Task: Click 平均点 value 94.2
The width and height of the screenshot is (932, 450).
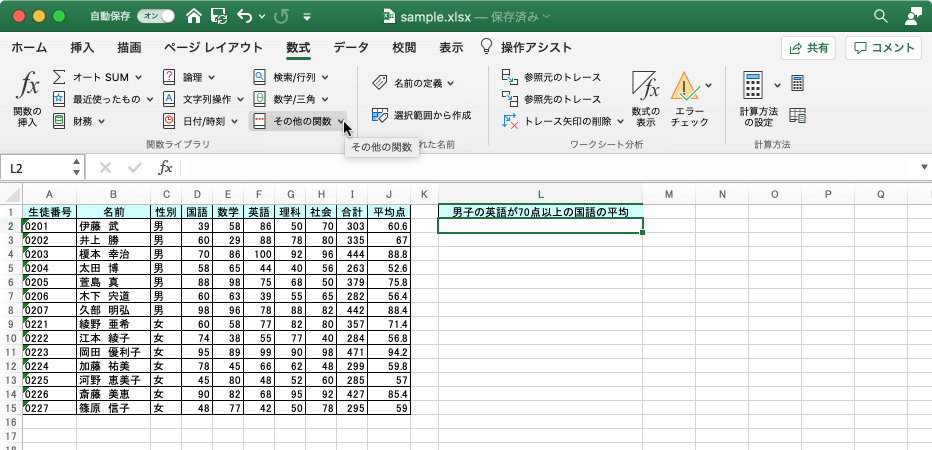Action: [389, 352]
